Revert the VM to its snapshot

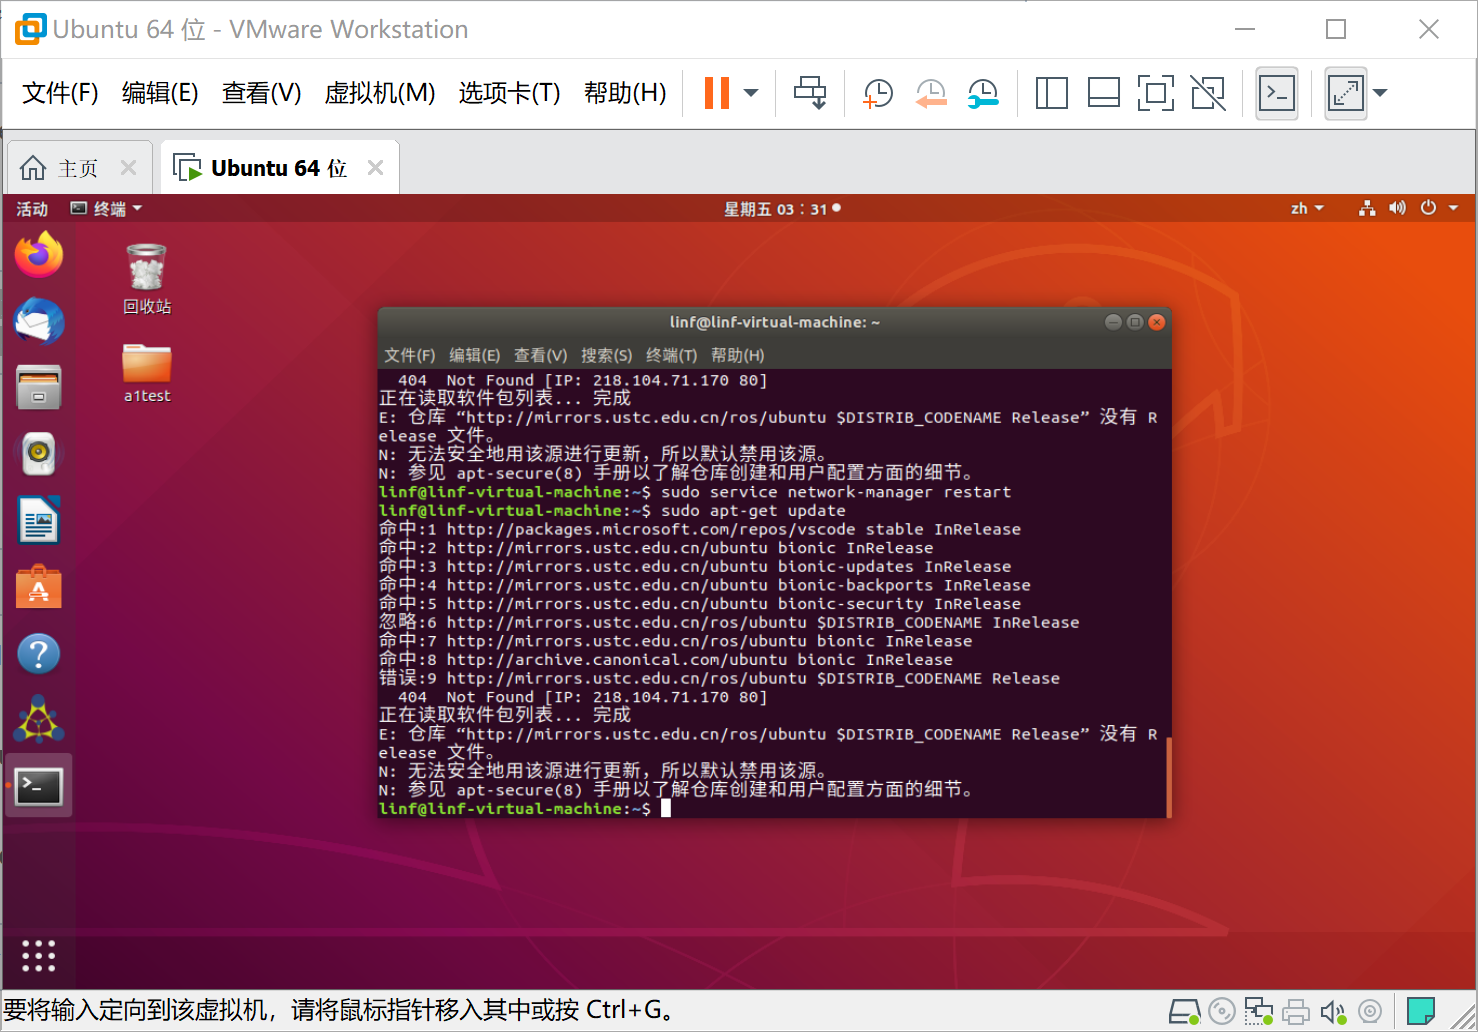[x=931, y=93]
